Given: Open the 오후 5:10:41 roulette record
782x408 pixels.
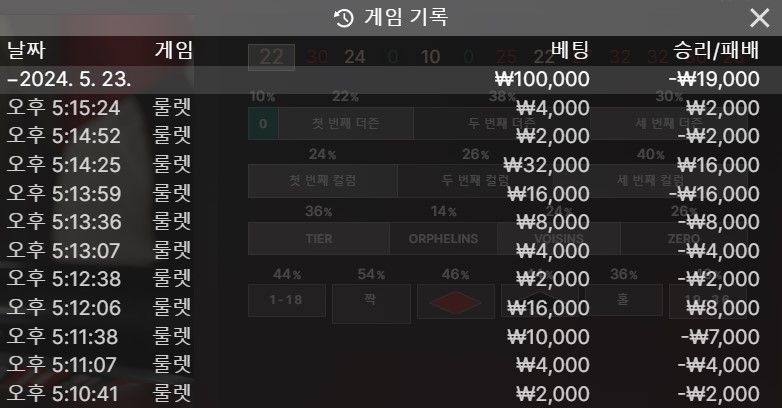Looking at the screenshot, I should (391, 394).
